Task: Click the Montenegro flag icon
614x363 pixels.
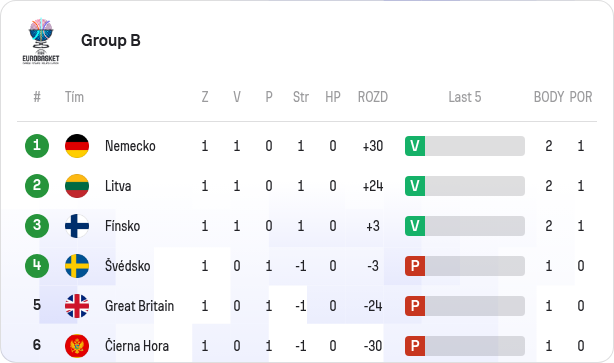Action: (x=77, y=346)
